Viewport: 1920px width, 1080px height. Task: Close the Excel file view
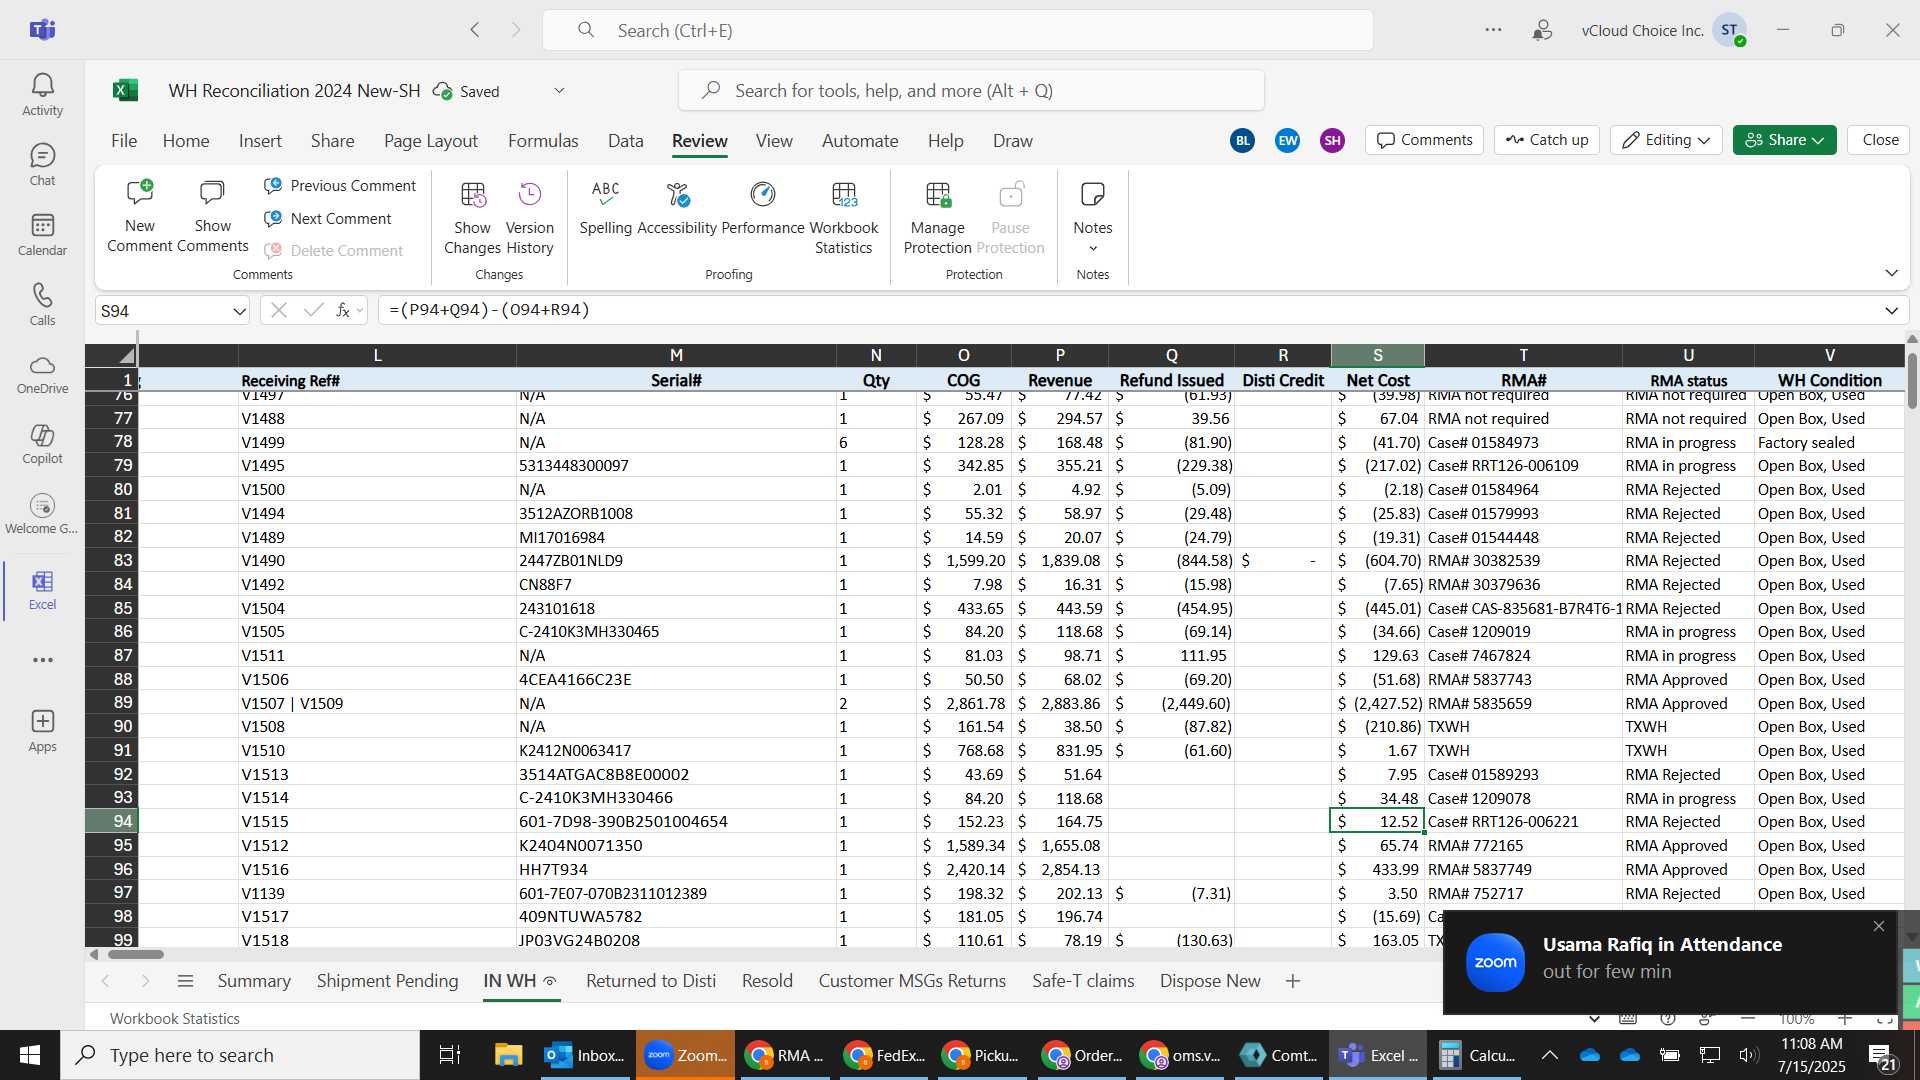[x=1880, y=140]
